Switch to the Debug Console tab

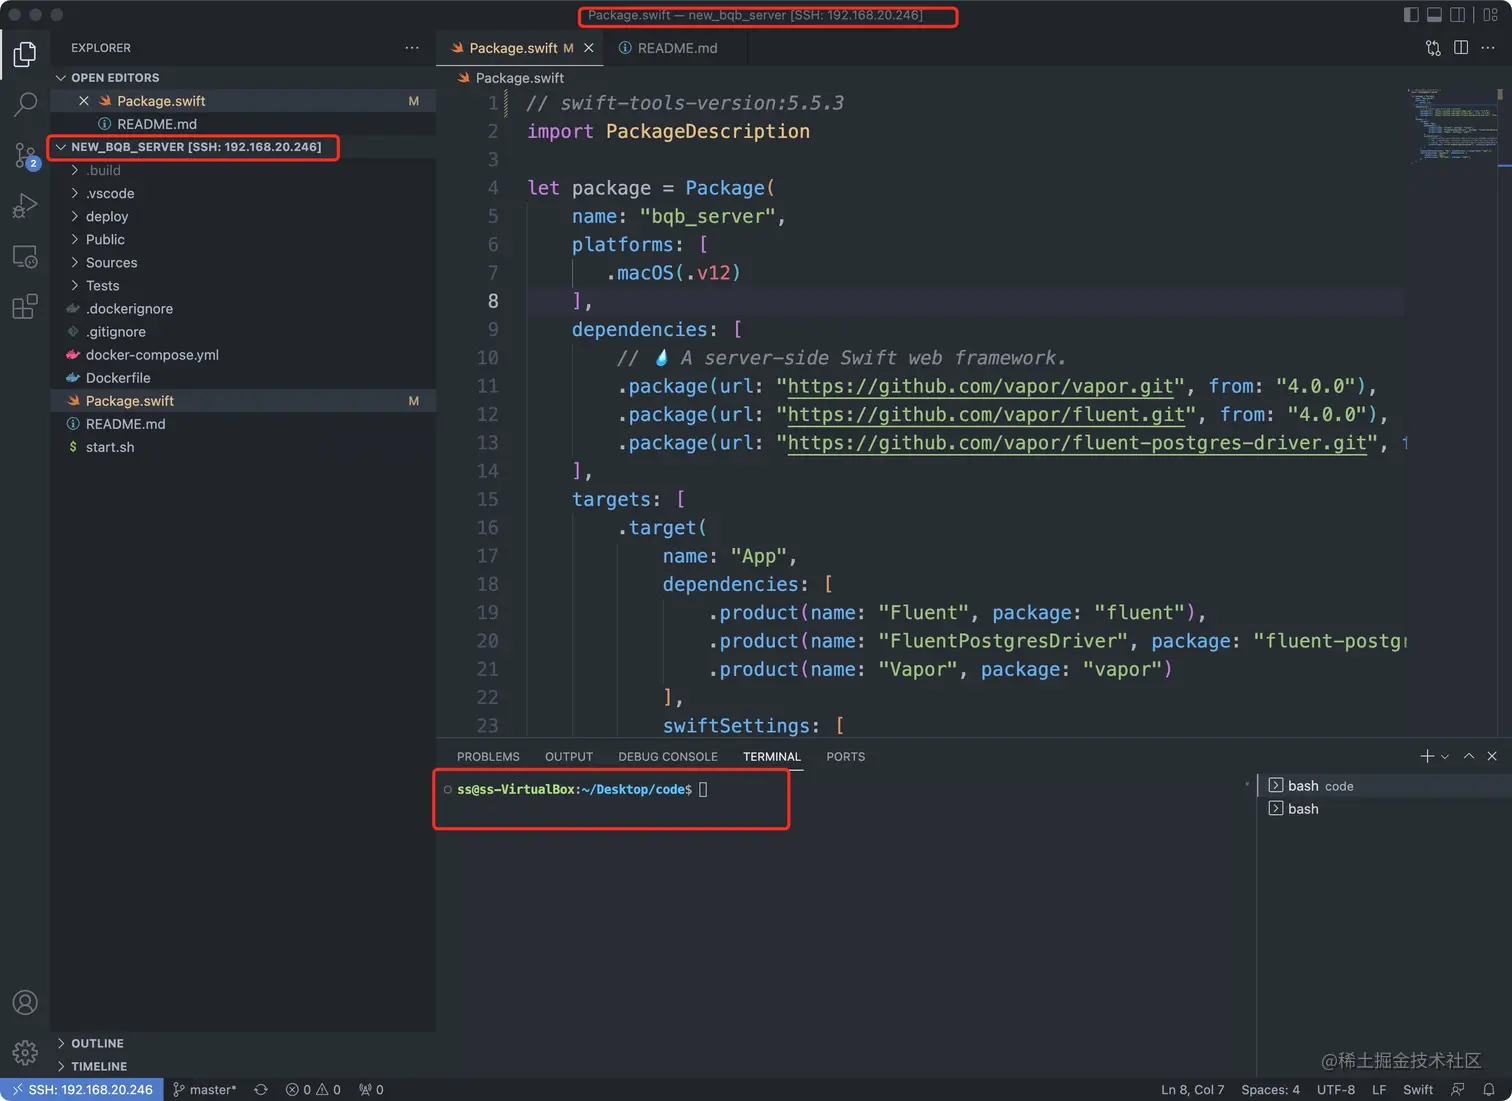[x=668, y=757]
